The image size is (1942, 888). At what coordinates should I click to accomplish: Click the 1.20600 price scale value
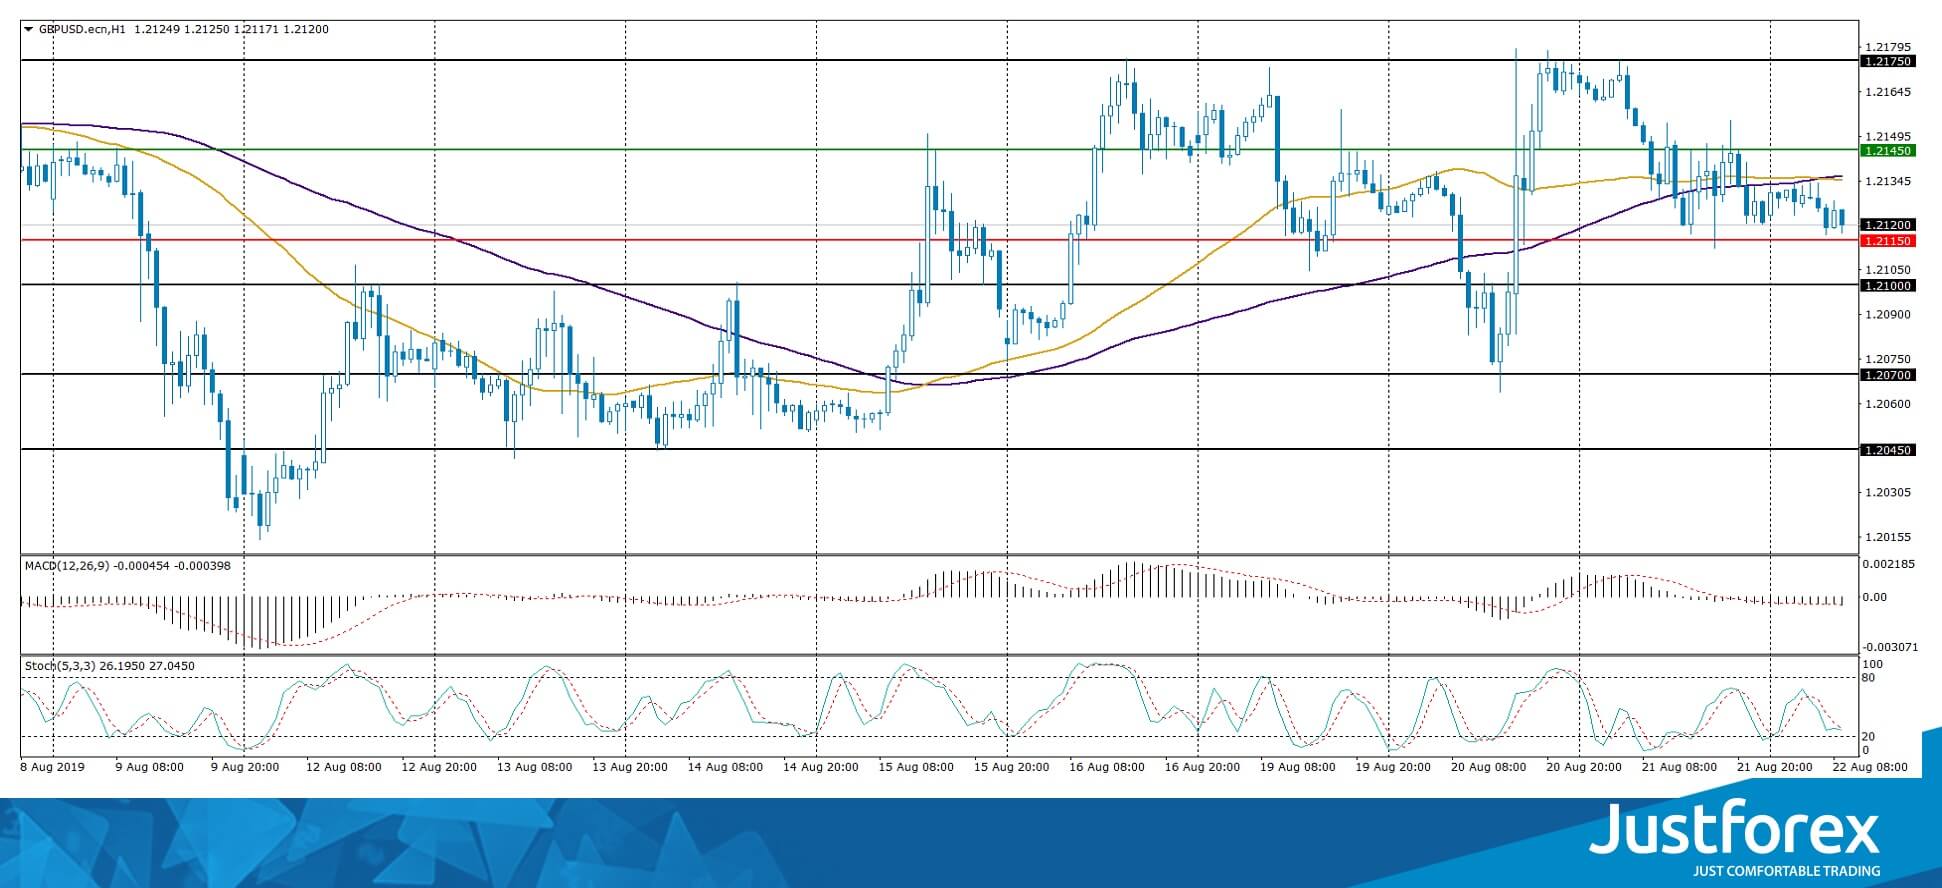(x=1888, y=404)
